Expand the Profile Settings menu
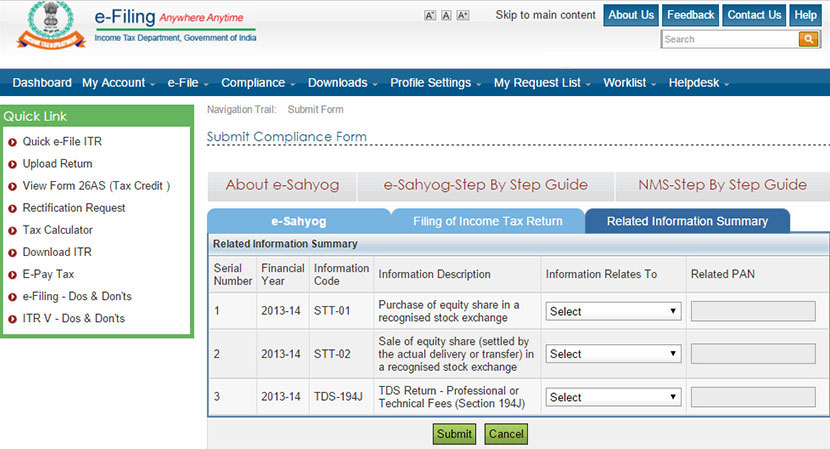Screen dimensions: 830x449 coord(436,83)
